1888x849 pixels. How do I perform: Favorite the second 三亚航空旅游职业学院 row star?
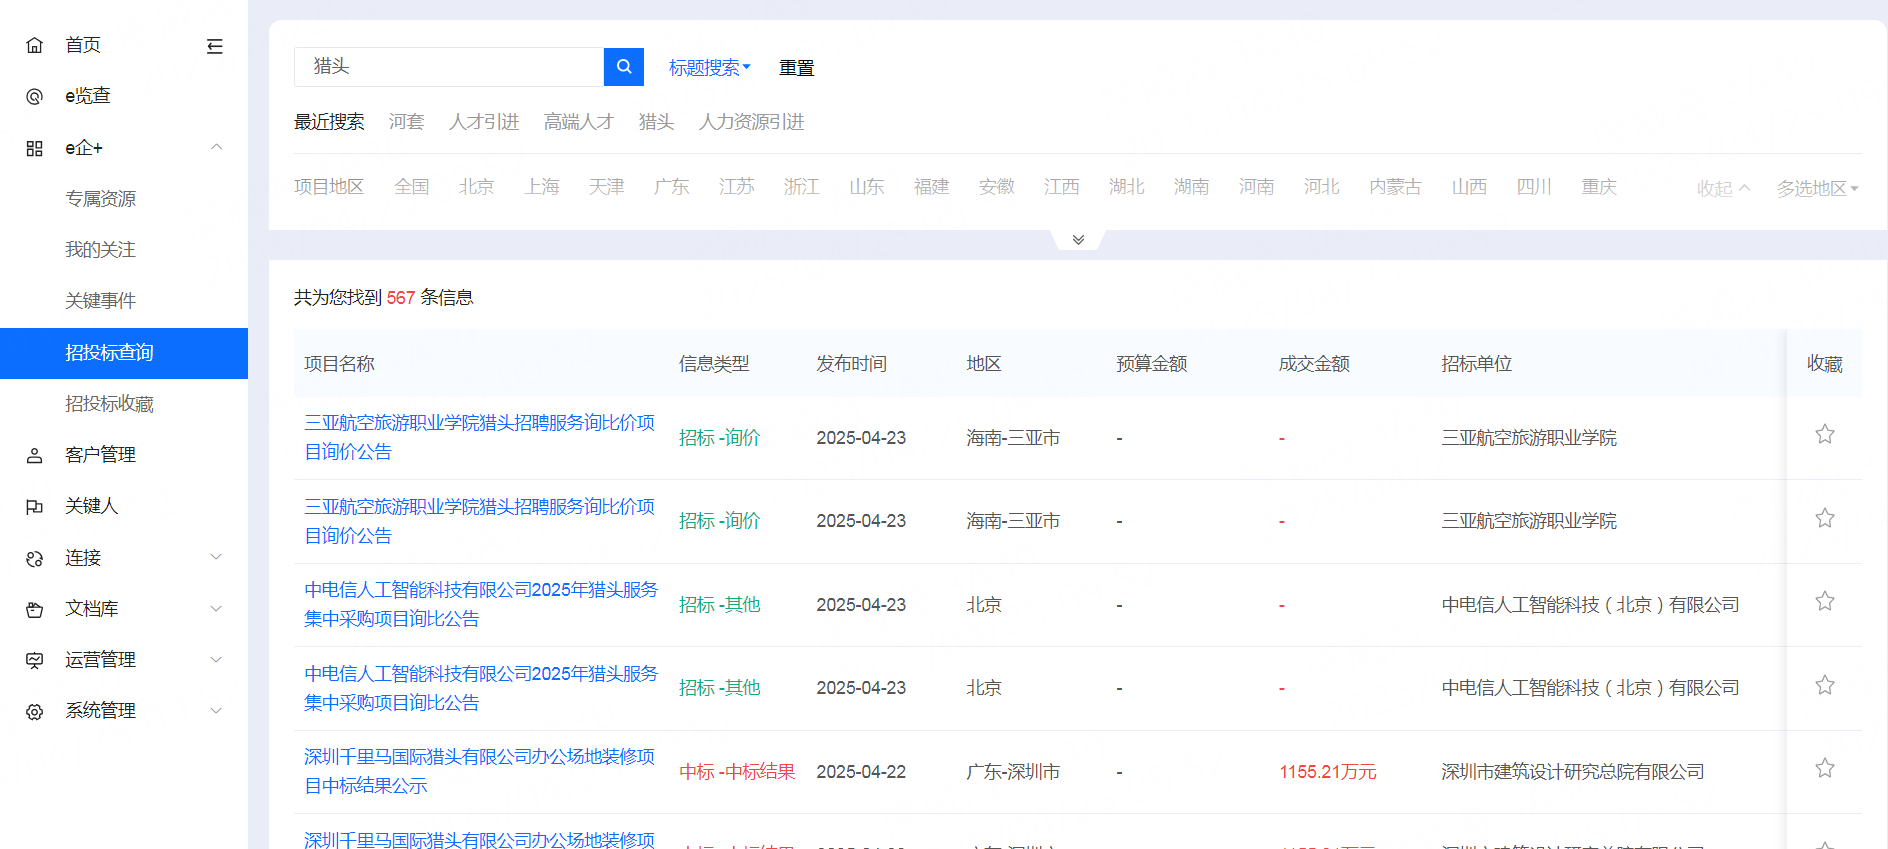(1825, 518)
